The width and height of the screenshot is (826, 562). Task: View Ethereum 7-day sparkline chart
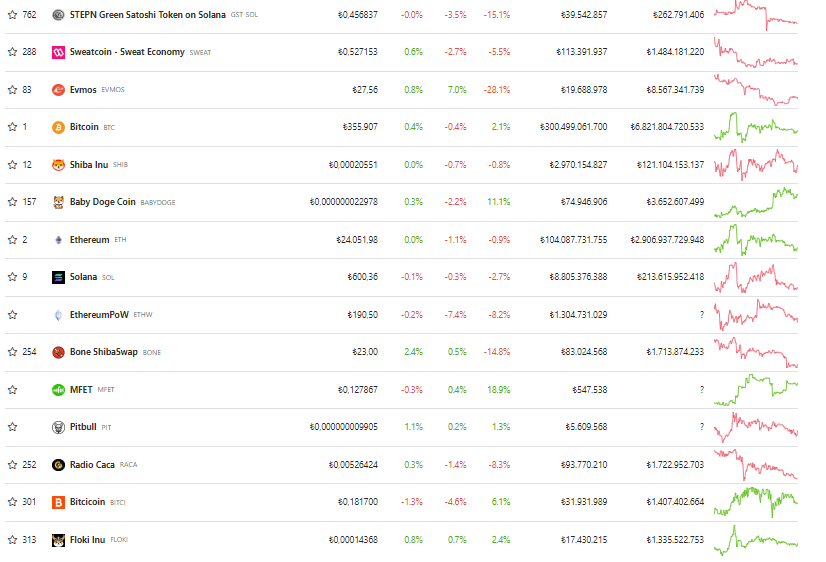(x=756, y=240)
